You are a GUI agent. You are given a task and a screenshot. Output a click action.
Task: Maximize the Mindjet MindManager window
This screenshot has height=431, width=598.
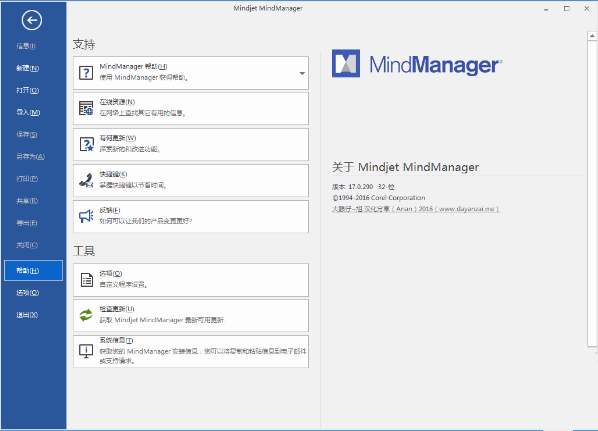567,8
